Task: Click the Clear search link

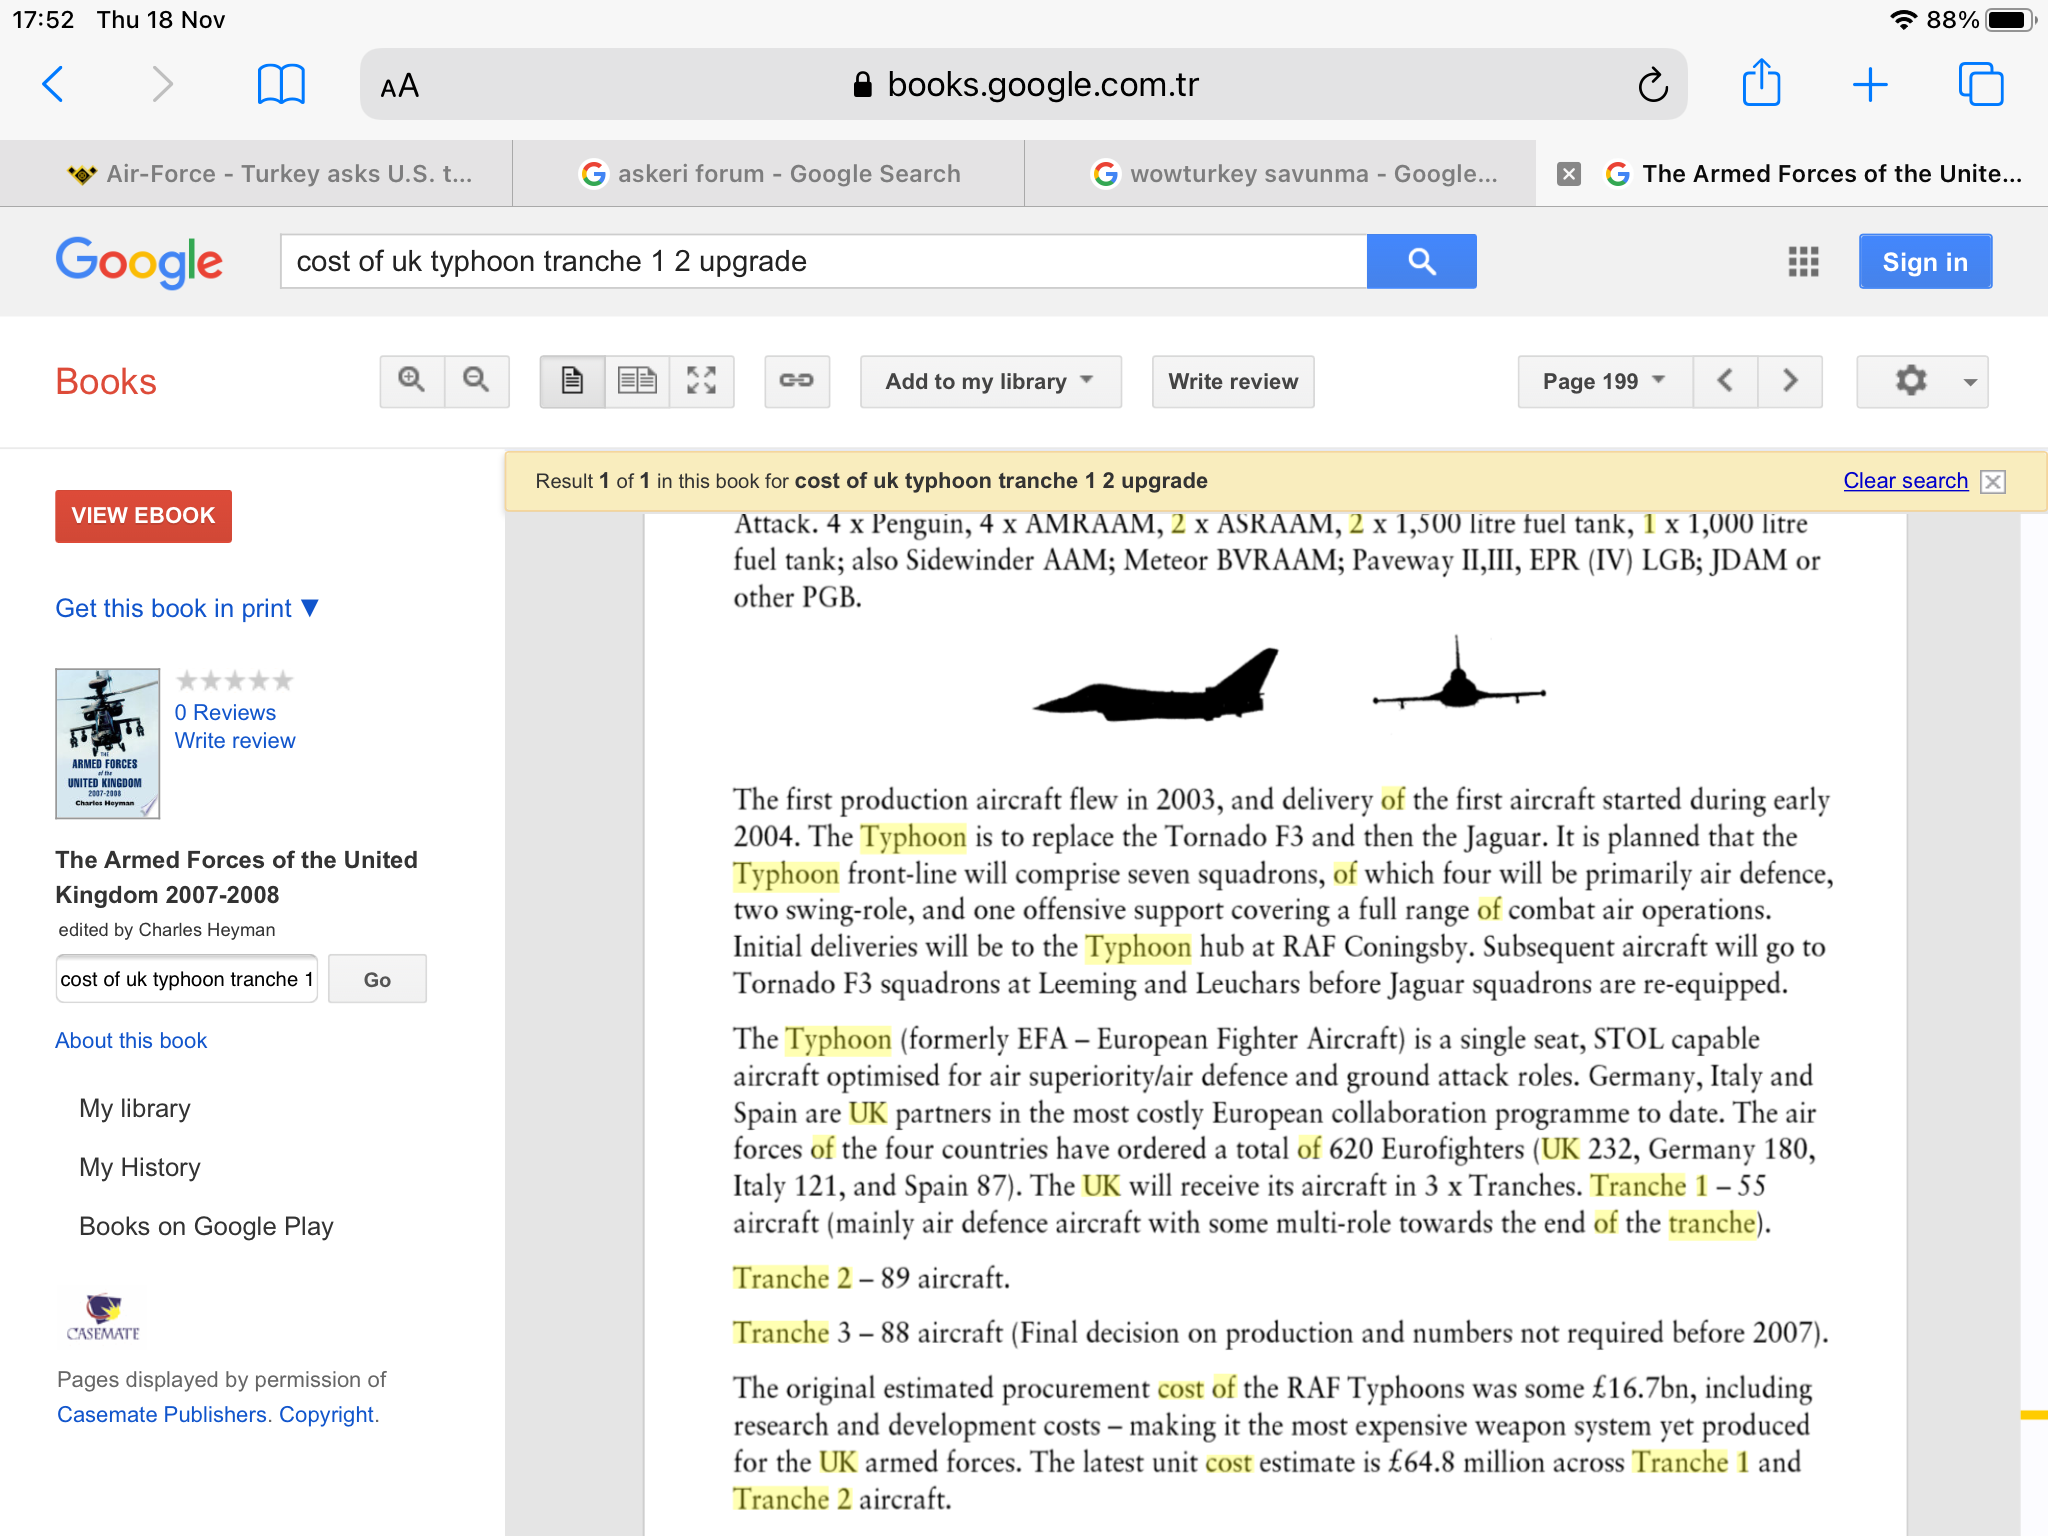Action: (x=1905, y=481)
